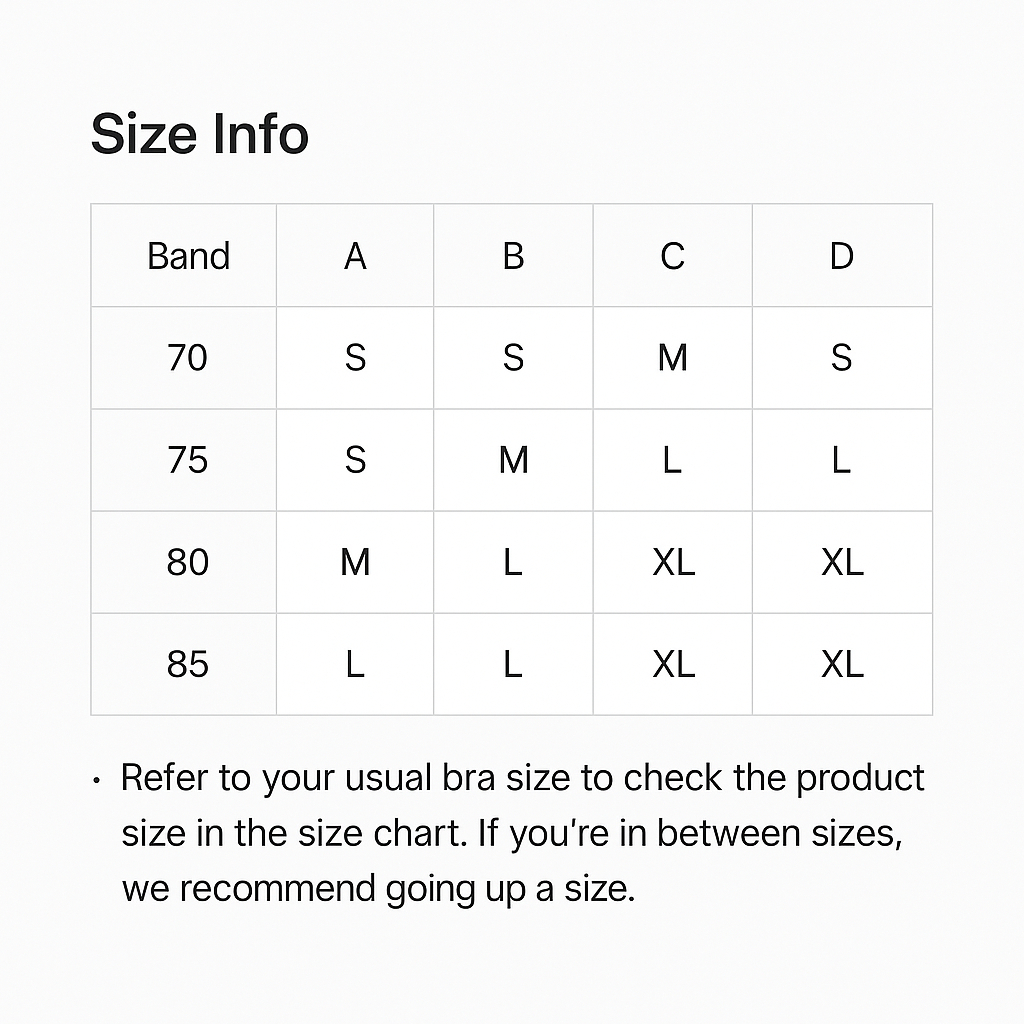The height and width of the screenshot is (1024, 1024).
Task: Select the band 70 row label
Action: [188, 358]
